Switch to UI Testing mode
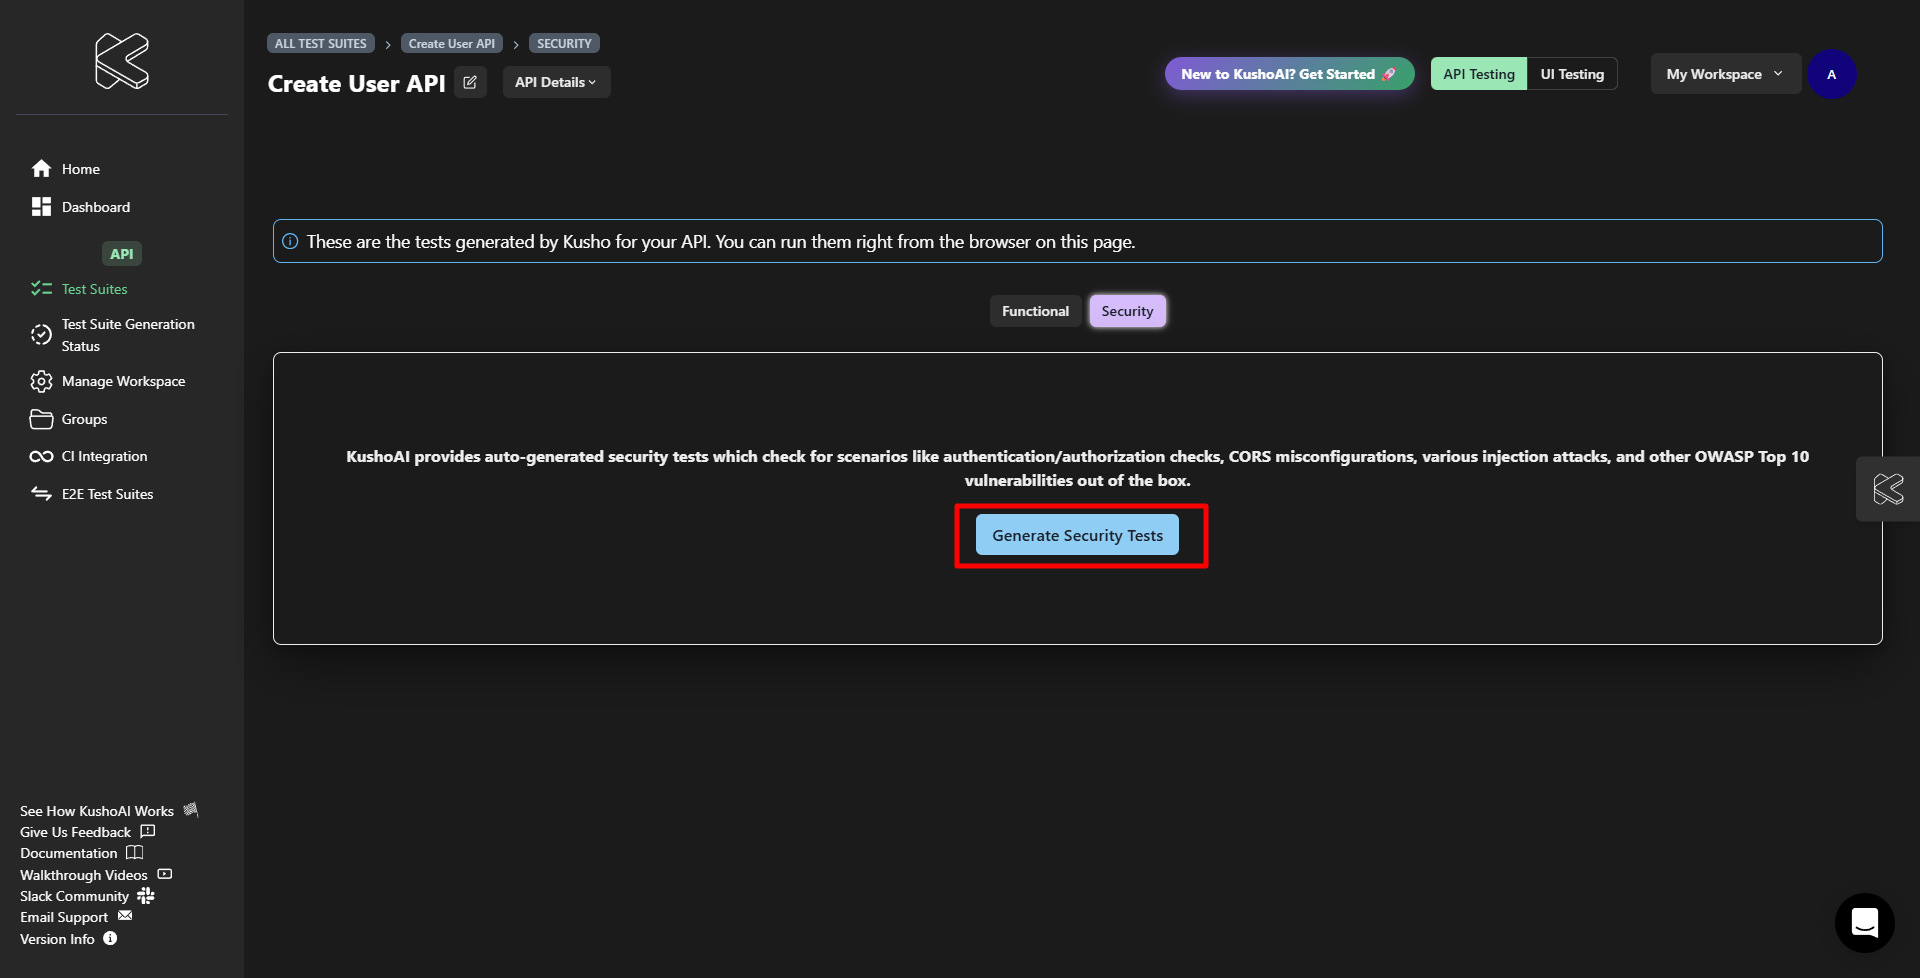Image resolution: width=1920 pixels, height=978 pixels. pyautogui.click(x=1571, y=74)
